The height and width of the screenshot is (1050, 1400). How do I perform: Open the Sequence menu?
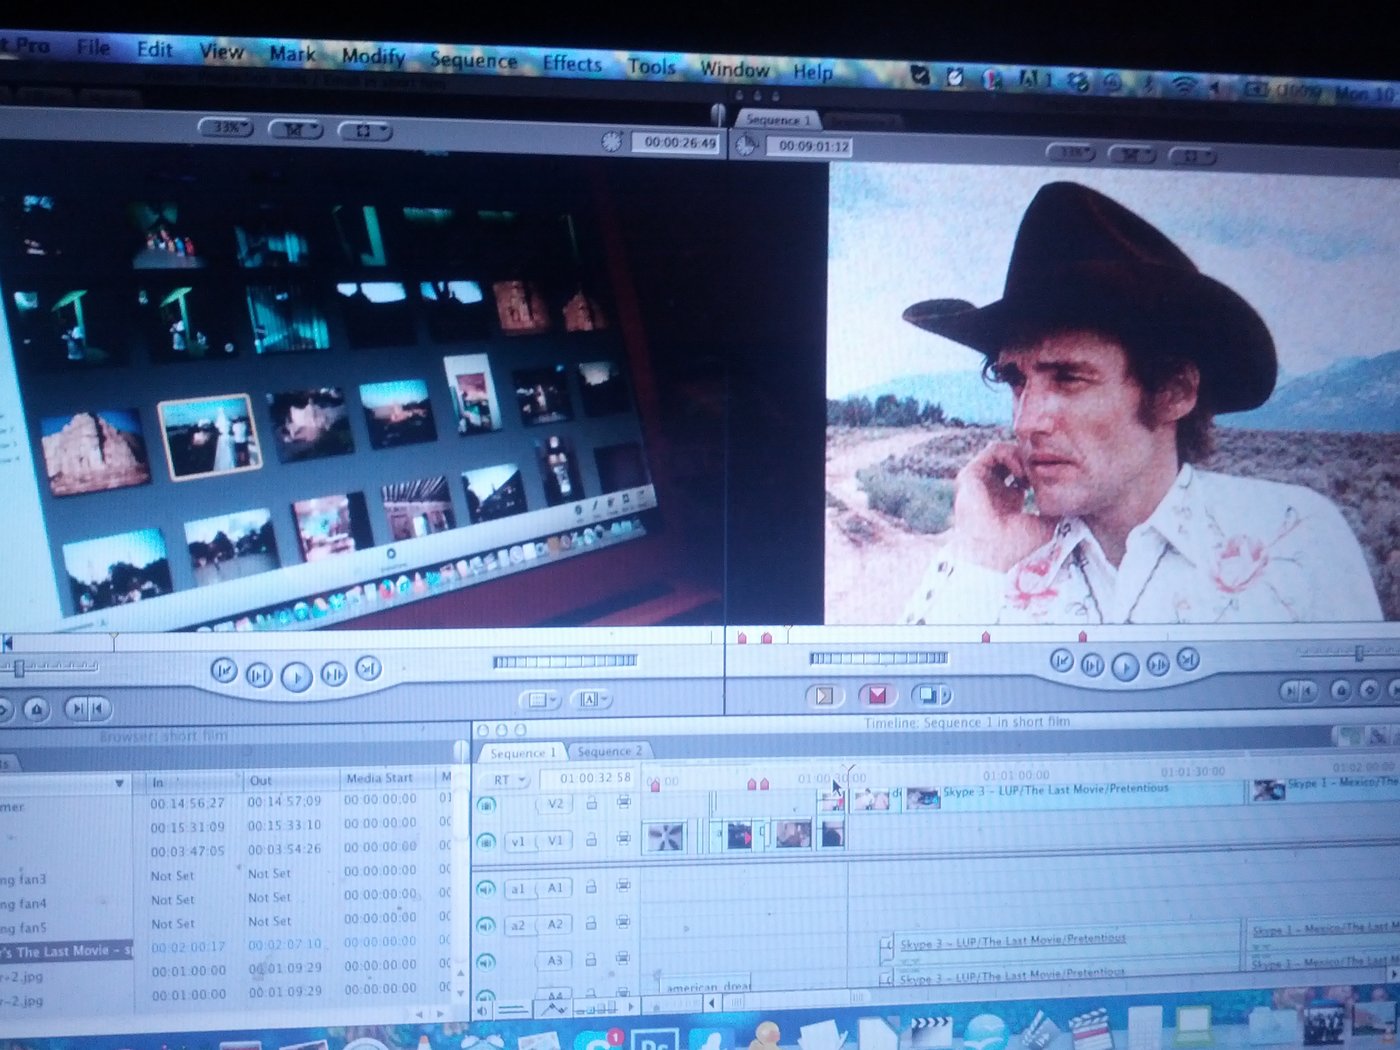[473, 60]
